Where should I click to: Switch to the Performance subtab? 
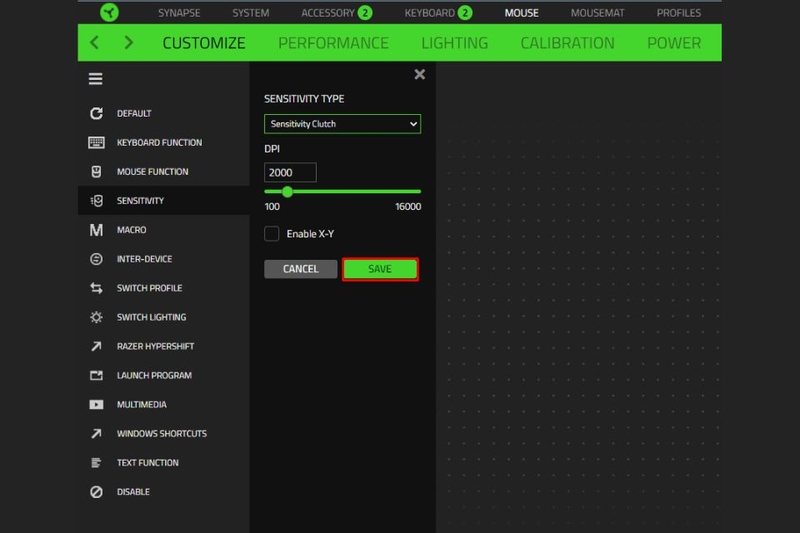click(333, 43)
